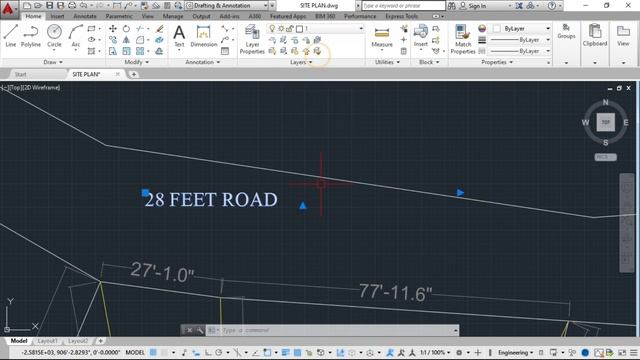Open the Groups panel
The image size is (640, 360).
(x=566, y=32)
